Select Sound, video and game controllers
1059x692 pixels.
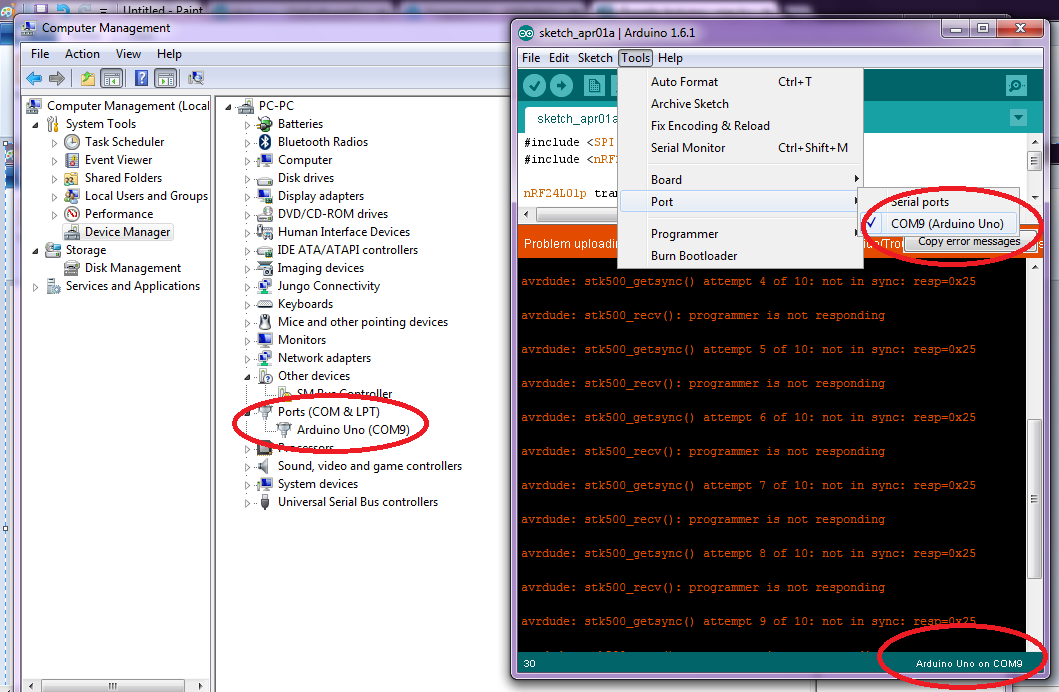click(x=369, y=467)
